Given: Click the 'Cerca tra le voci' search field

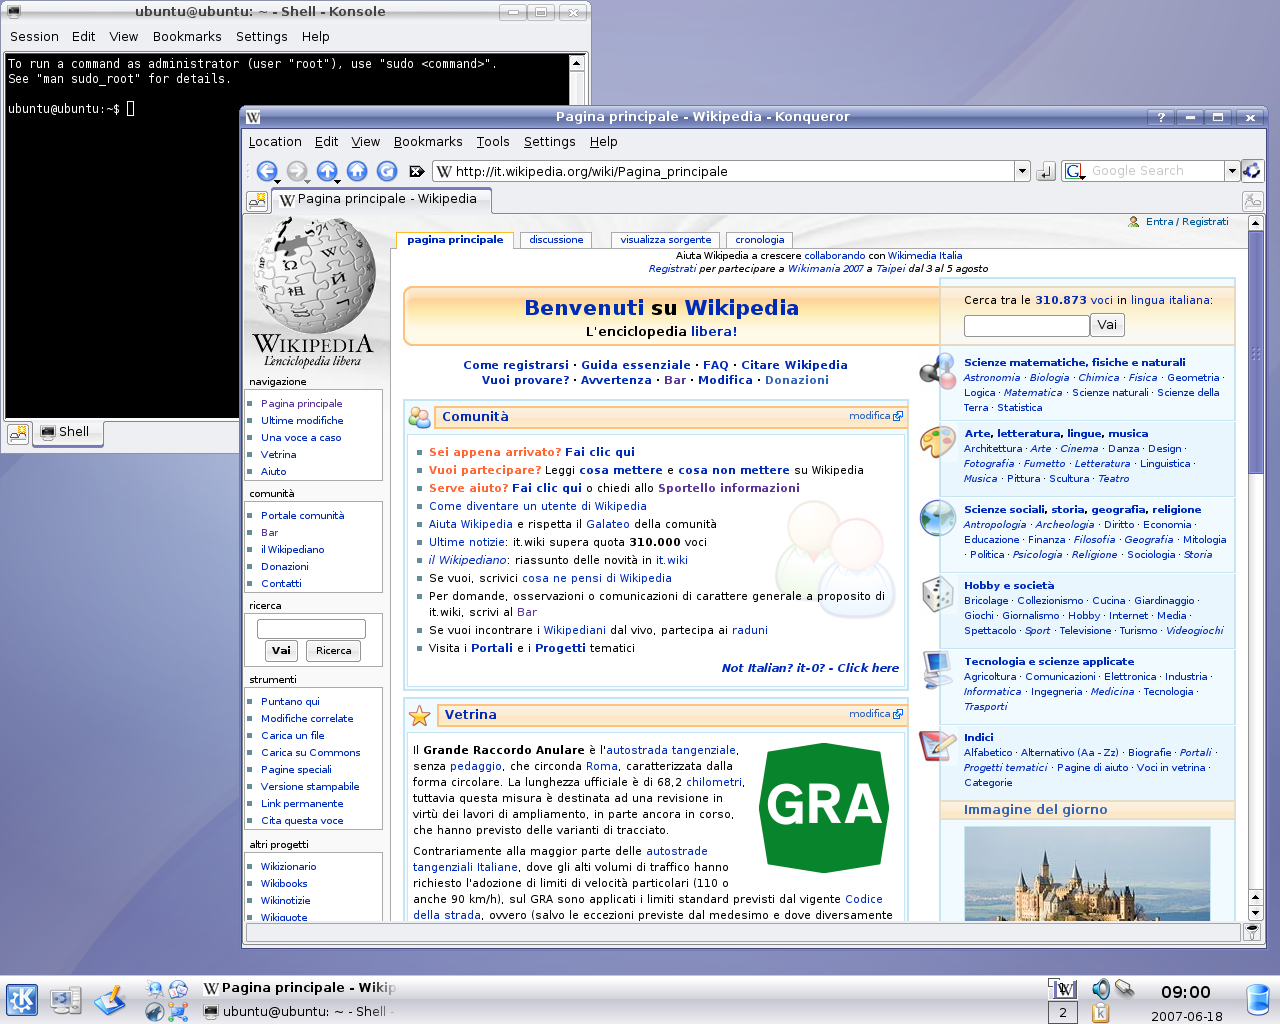Looking at the screenshot, I should coord(1026,325).
